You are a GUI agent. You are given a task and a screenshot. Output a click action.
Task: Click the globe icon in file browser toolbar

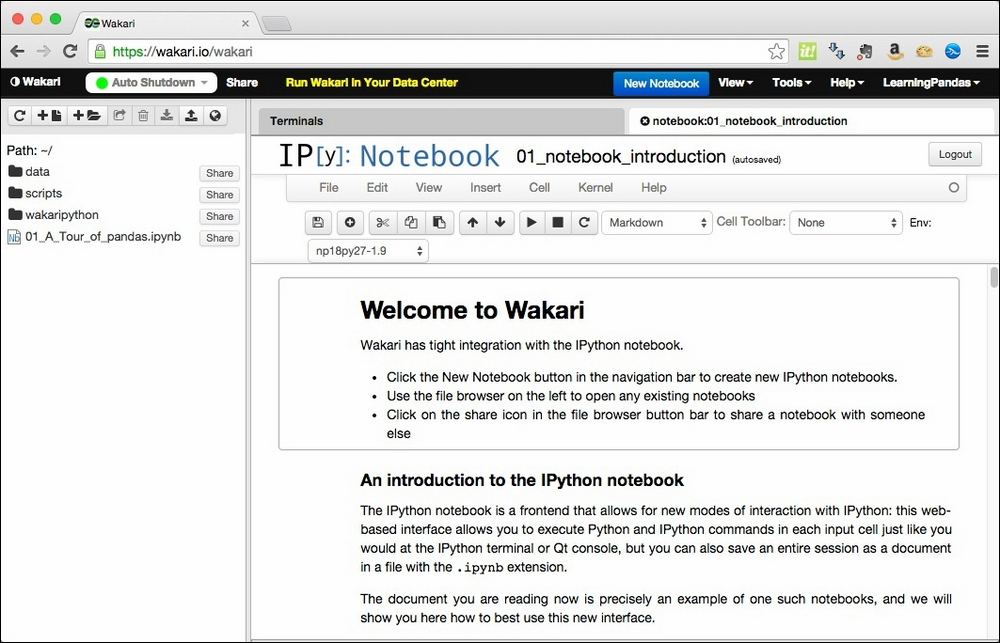tap(215, 115)
